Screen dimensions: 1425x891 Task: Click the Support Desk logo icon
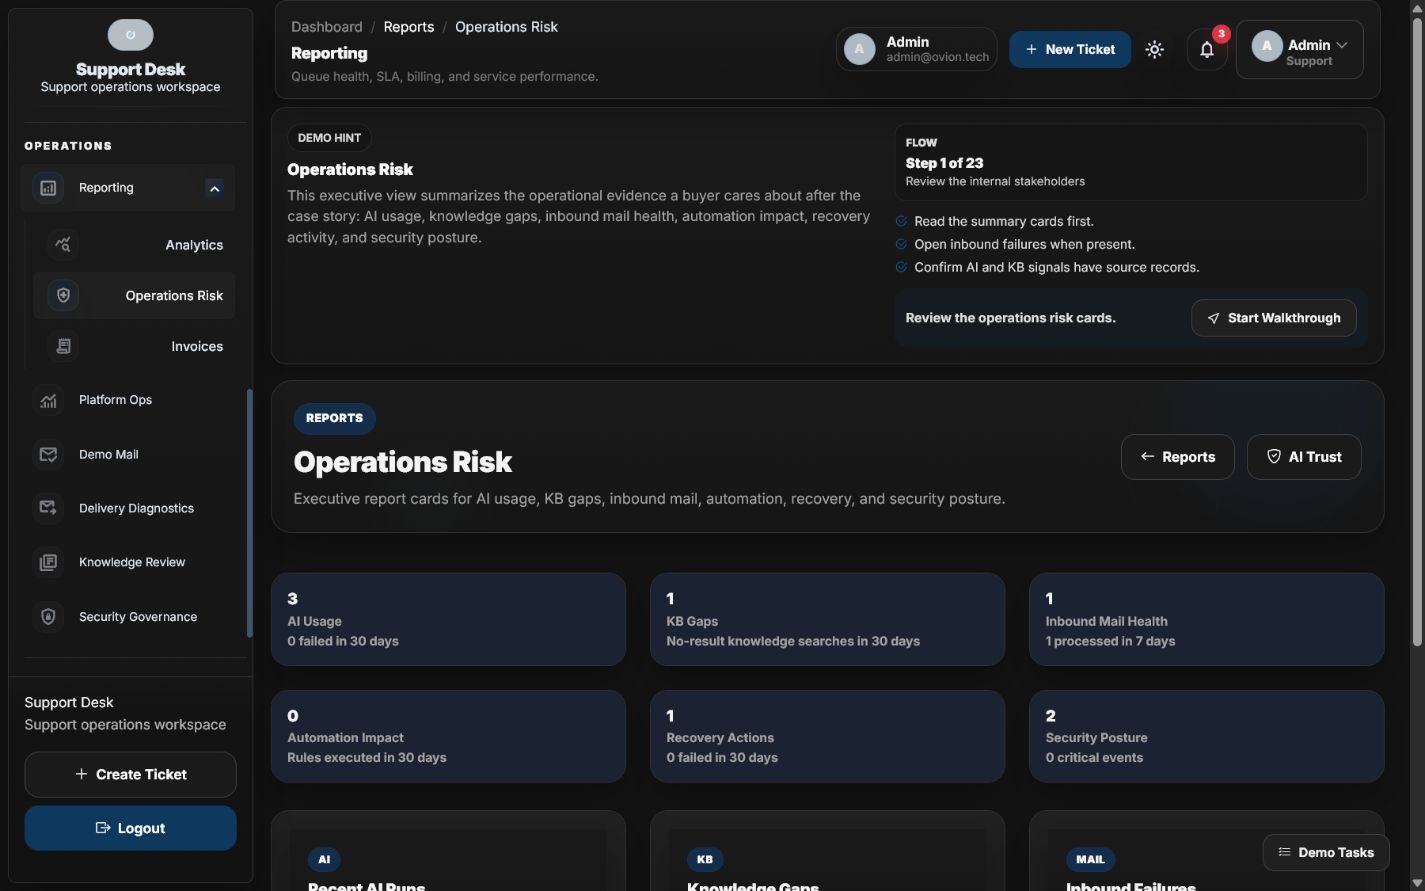(130, 35)
